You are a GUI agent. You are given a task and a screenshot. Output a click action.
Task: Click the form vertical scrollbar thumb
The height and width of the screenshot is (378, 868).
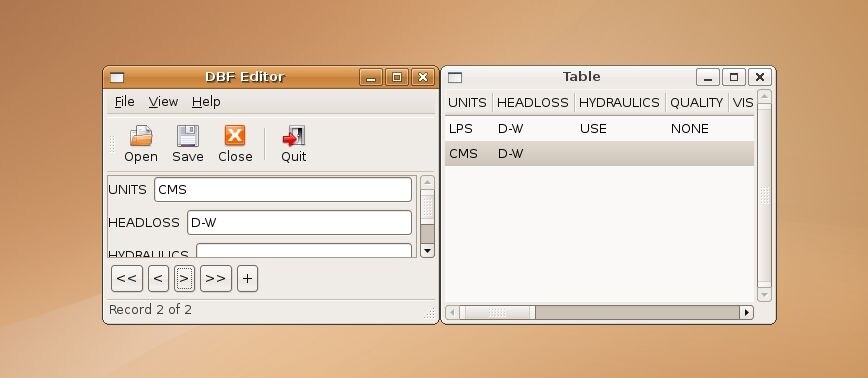[427, 206]
